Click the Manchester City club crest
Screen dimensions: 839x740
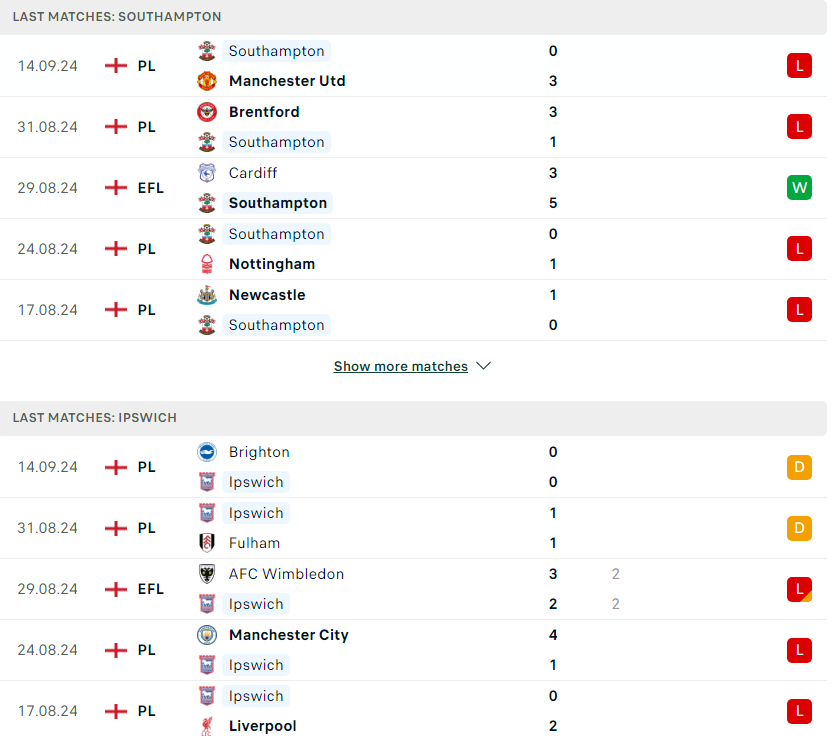coord(207,635)
